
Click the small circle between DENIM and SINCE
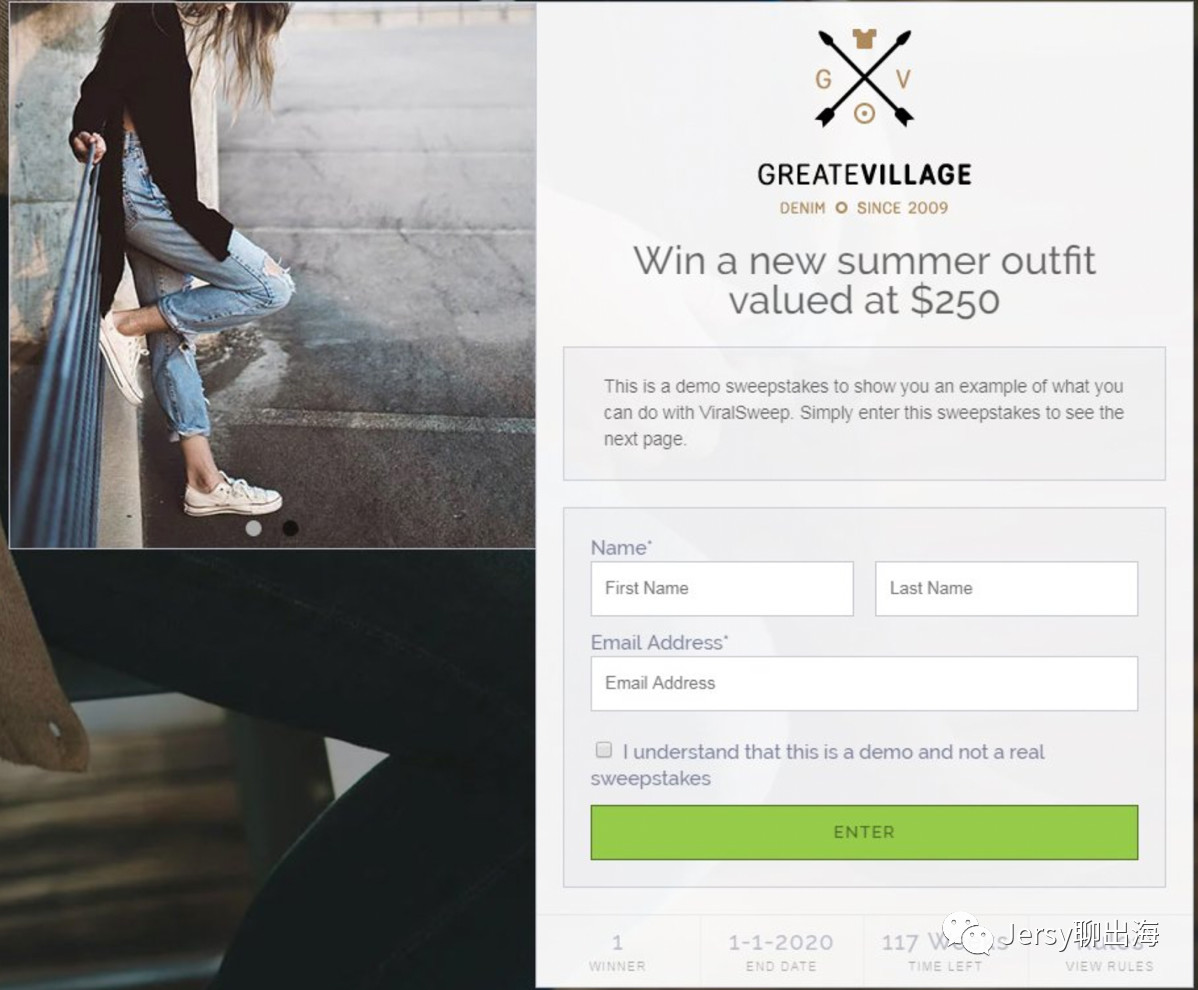pyautogui.click(x=841, y=208)
